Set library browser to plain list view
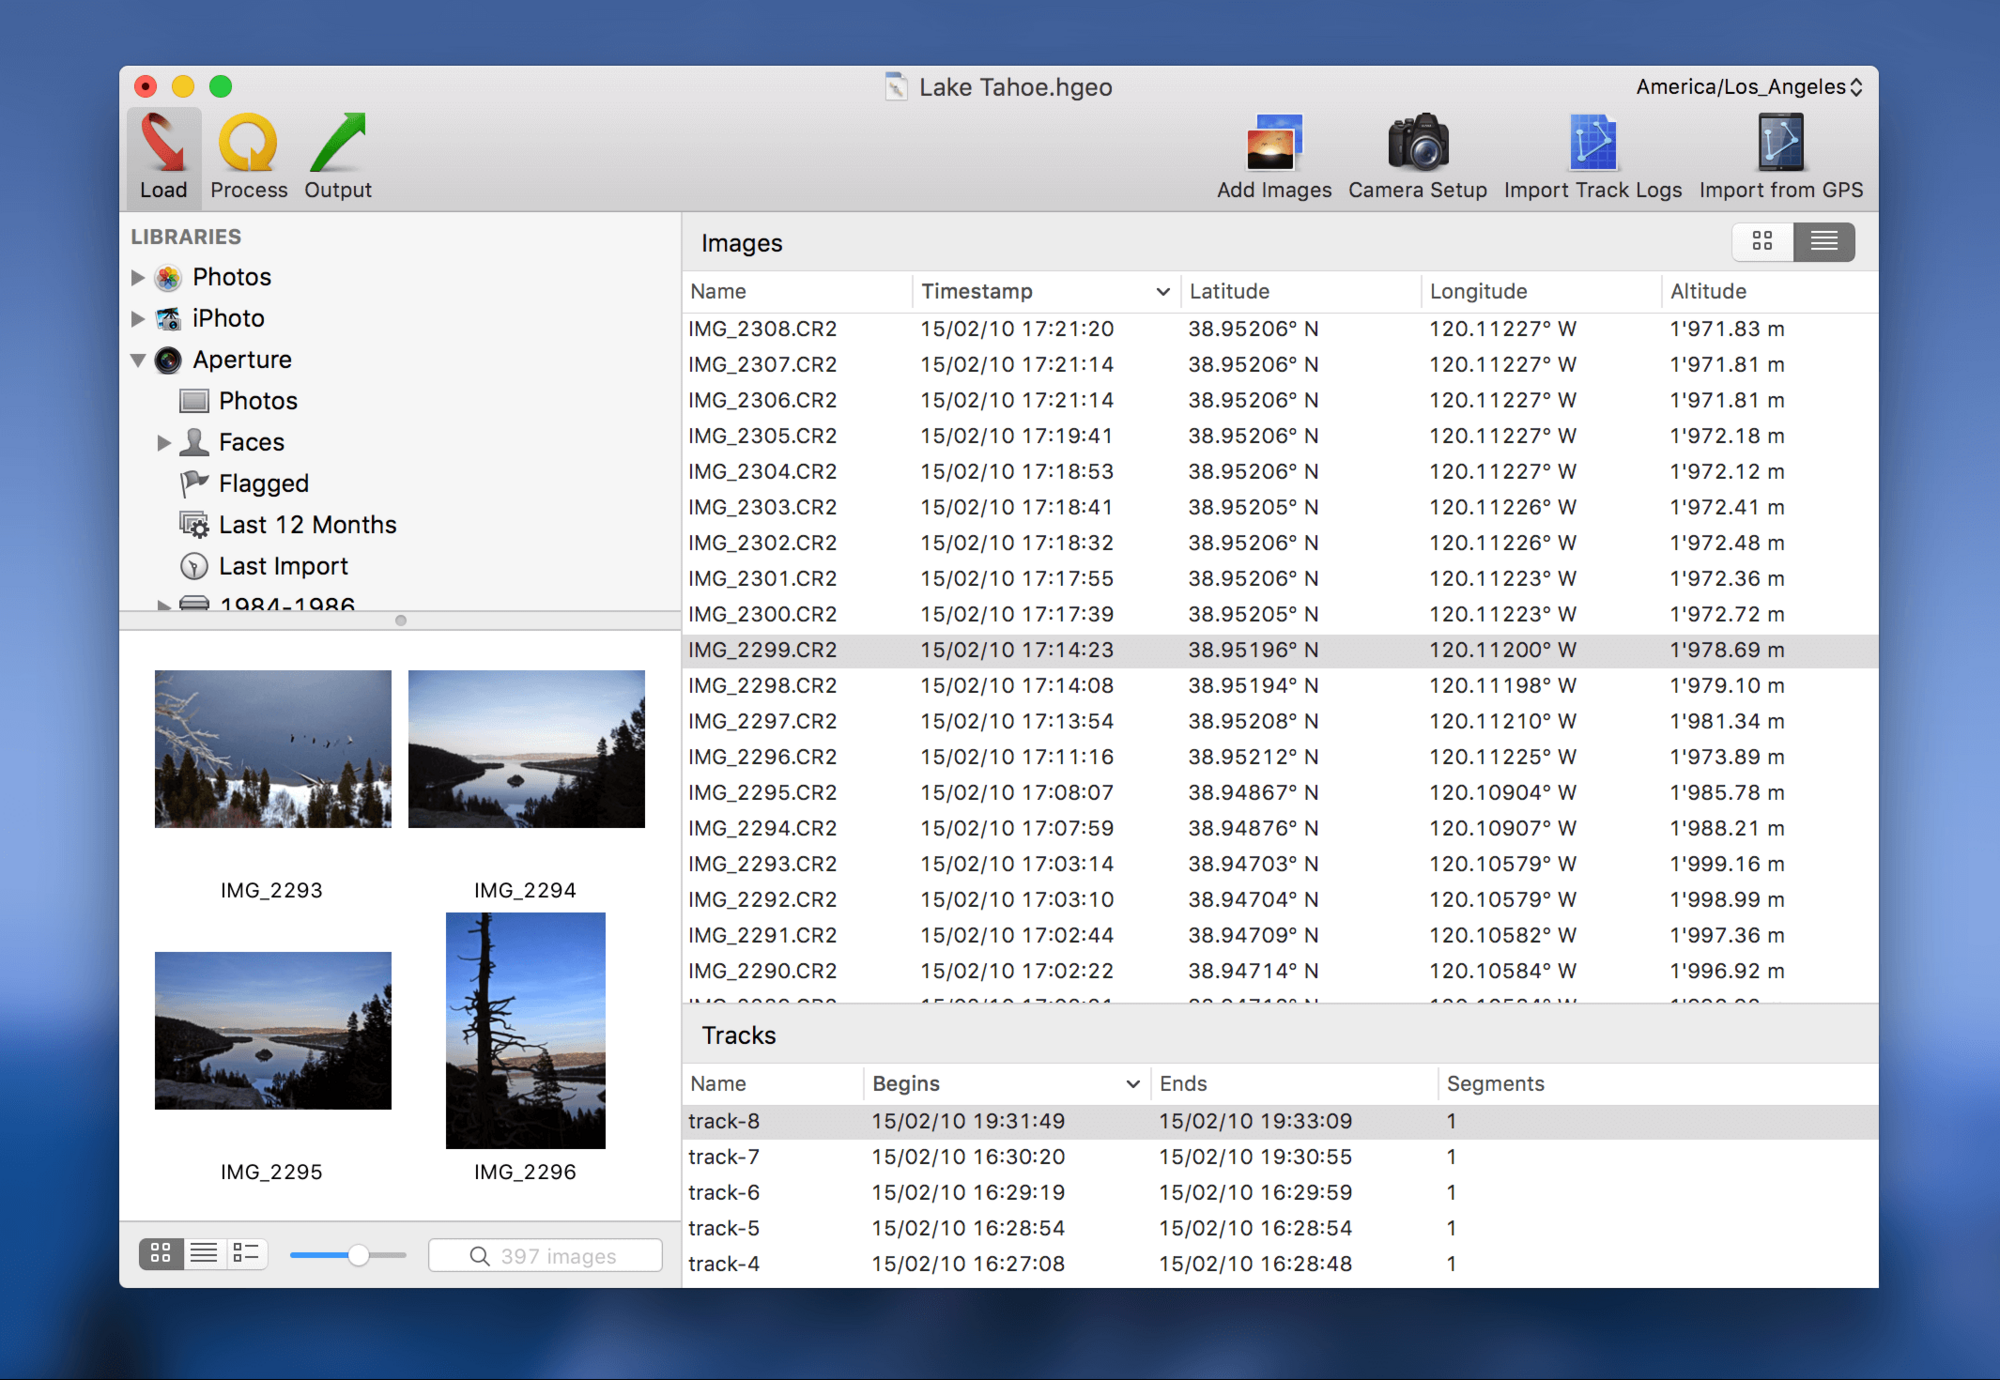The height and width of the screenshot is (1380, 2000). point(204,1253)
